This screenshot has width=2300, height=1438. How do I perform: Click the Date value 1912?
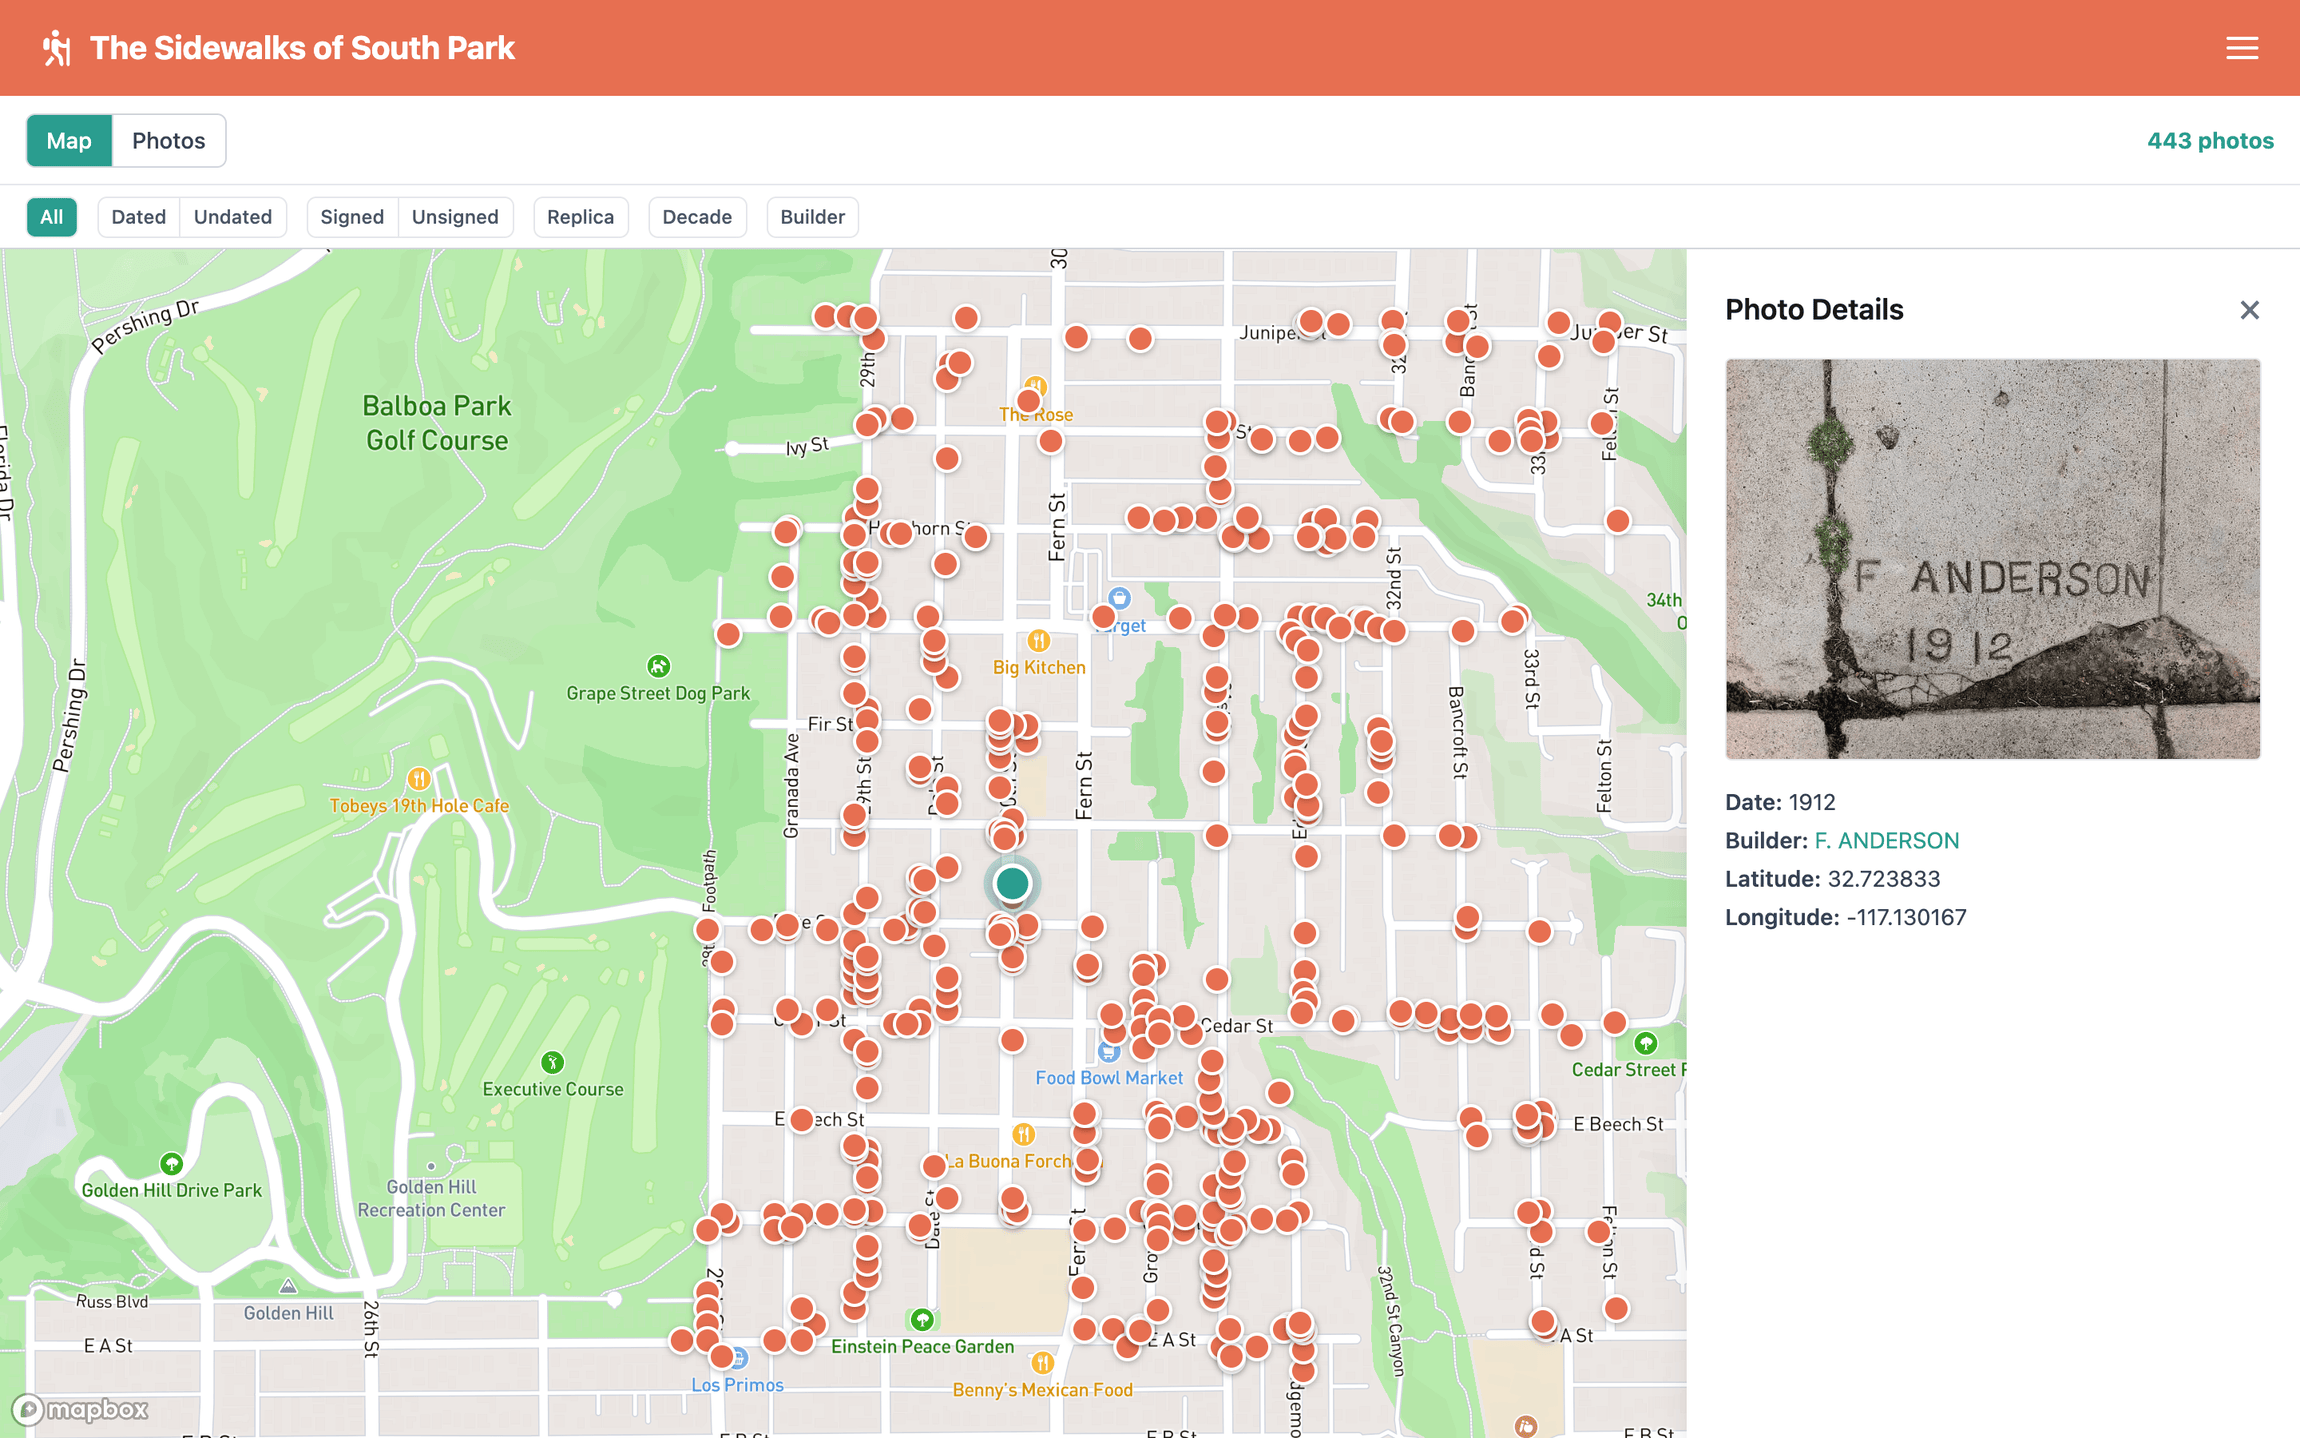[x=1811, y=802]
